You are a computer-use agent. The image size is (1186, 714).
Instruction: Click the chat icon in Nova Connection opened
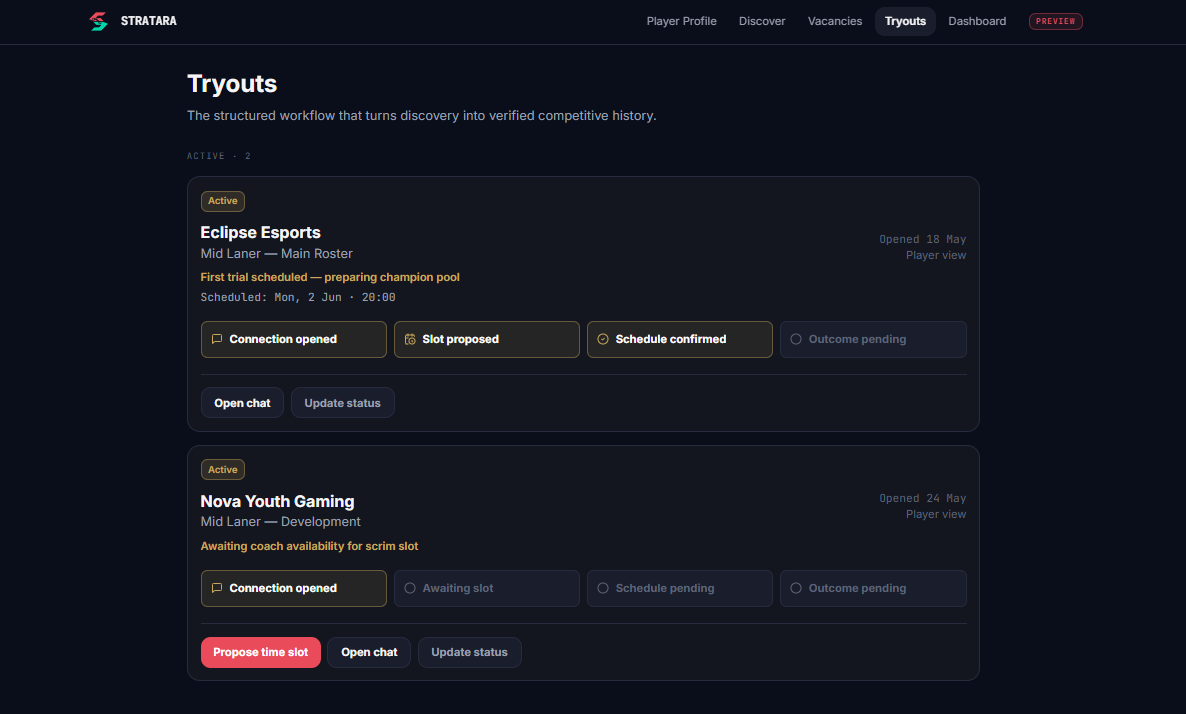(x=217, y=588)
